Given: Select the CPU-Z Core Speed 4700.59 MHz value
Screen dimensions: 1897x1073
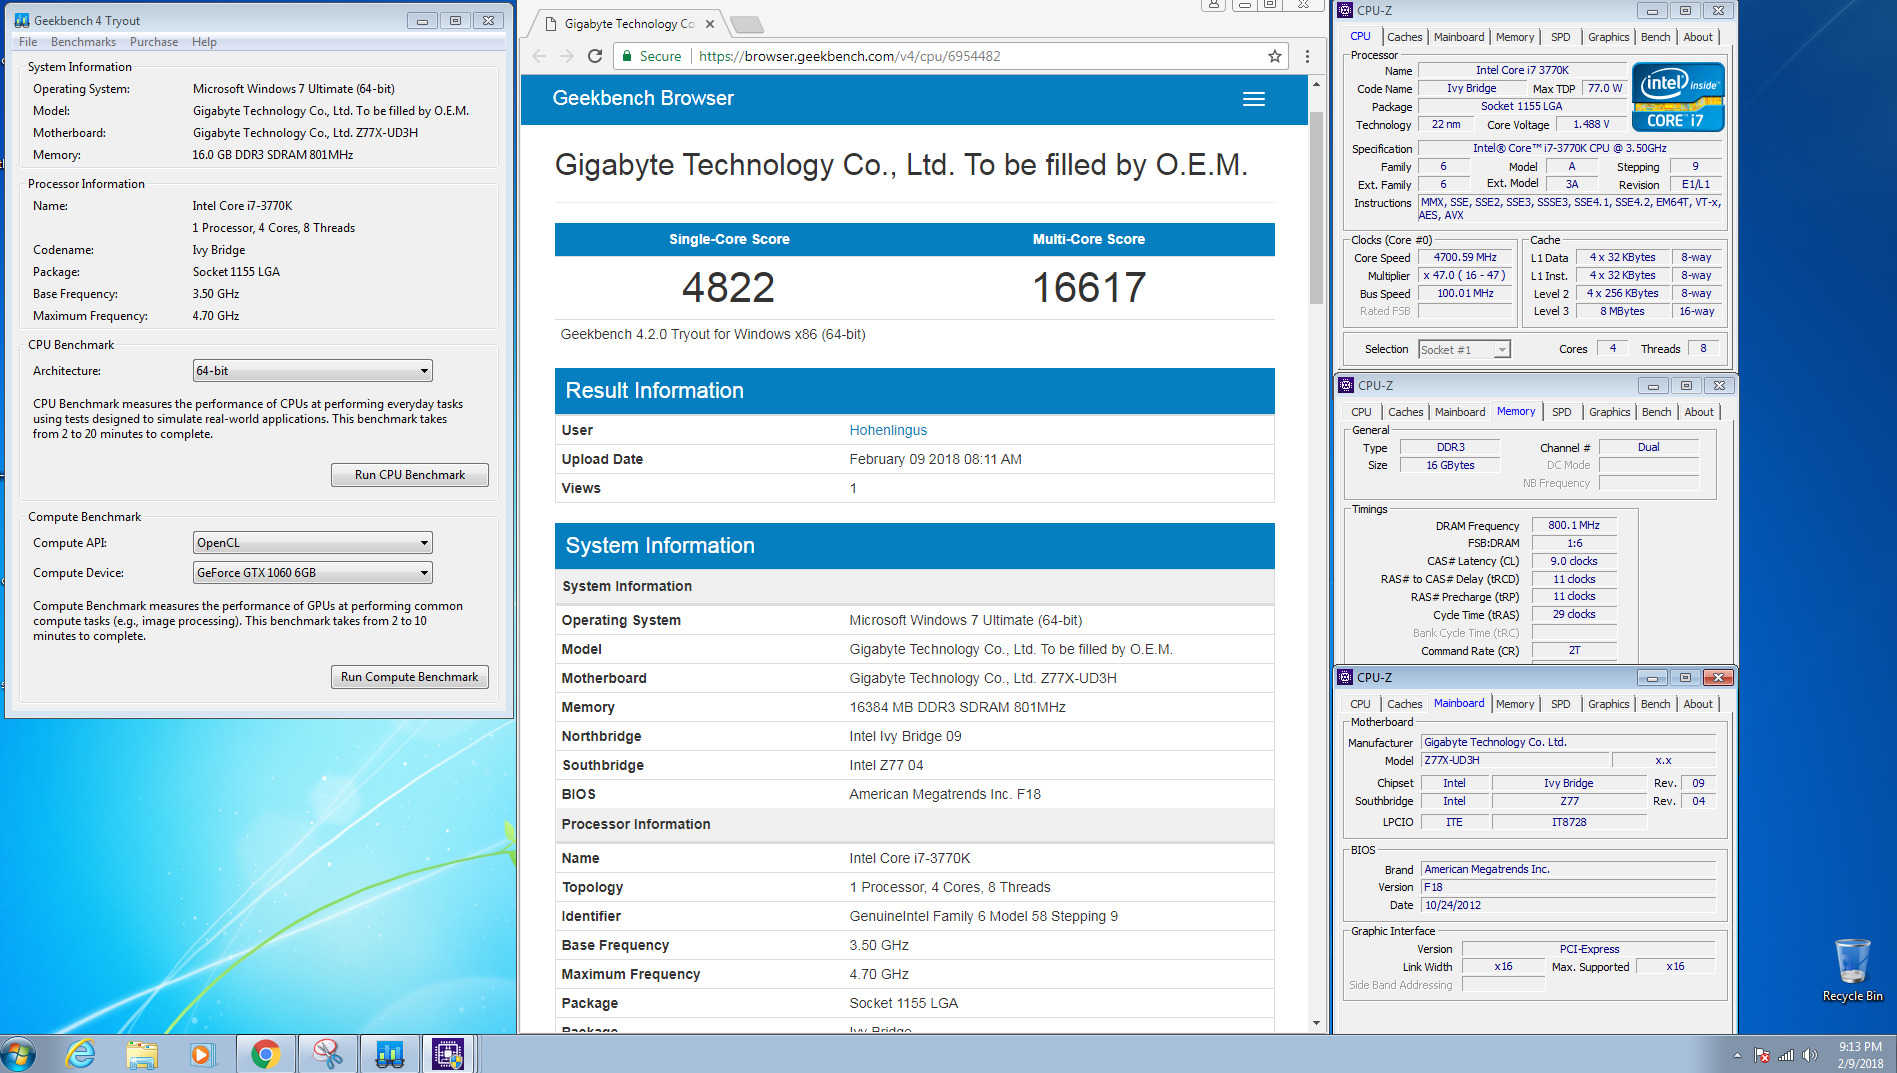Looking at the screenshot, I should coord(1465,257).
